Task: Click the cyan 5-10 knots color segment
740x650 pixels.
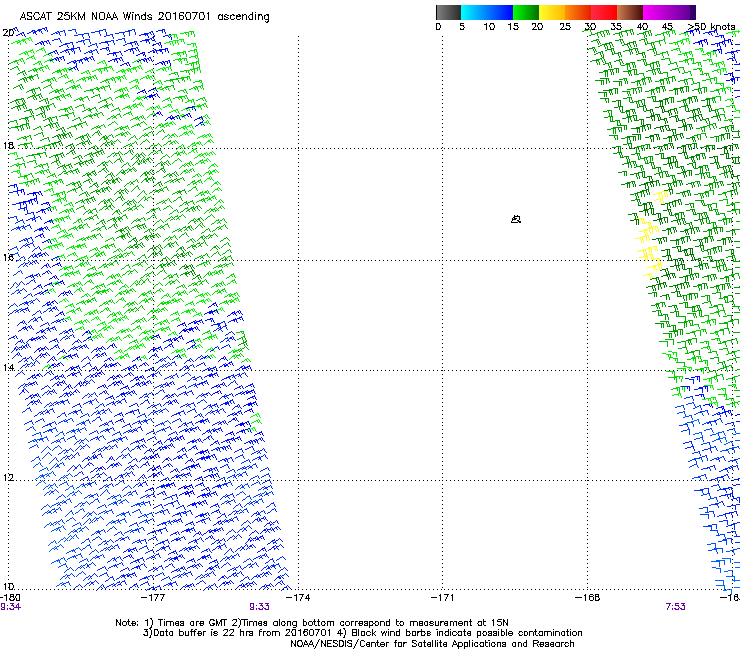Action: coord(474,12)
